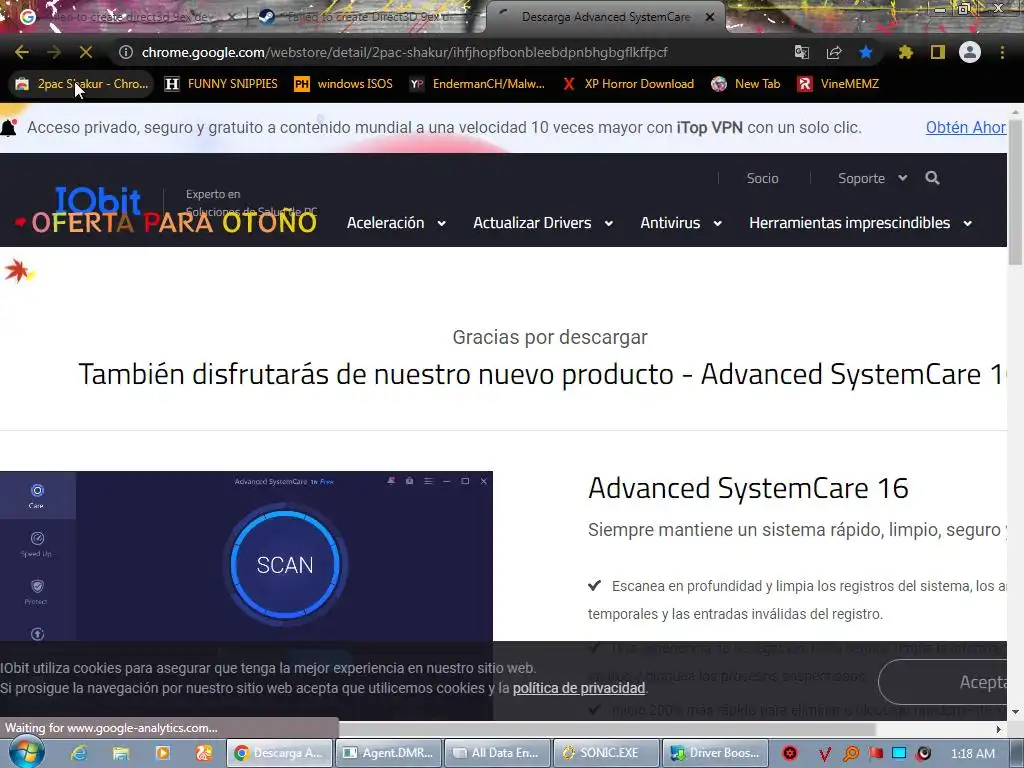Click the red V tray icon
The width and height of the screenshot is (1024, 768).
tap(824, 754)
